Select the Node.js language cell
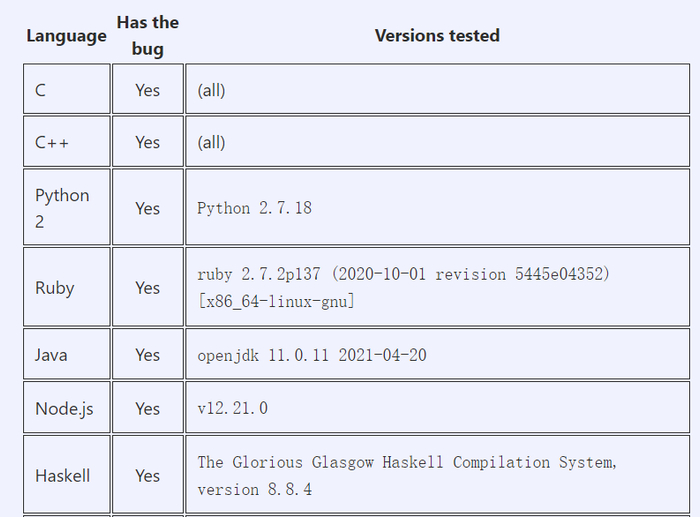 click(66, 408)
